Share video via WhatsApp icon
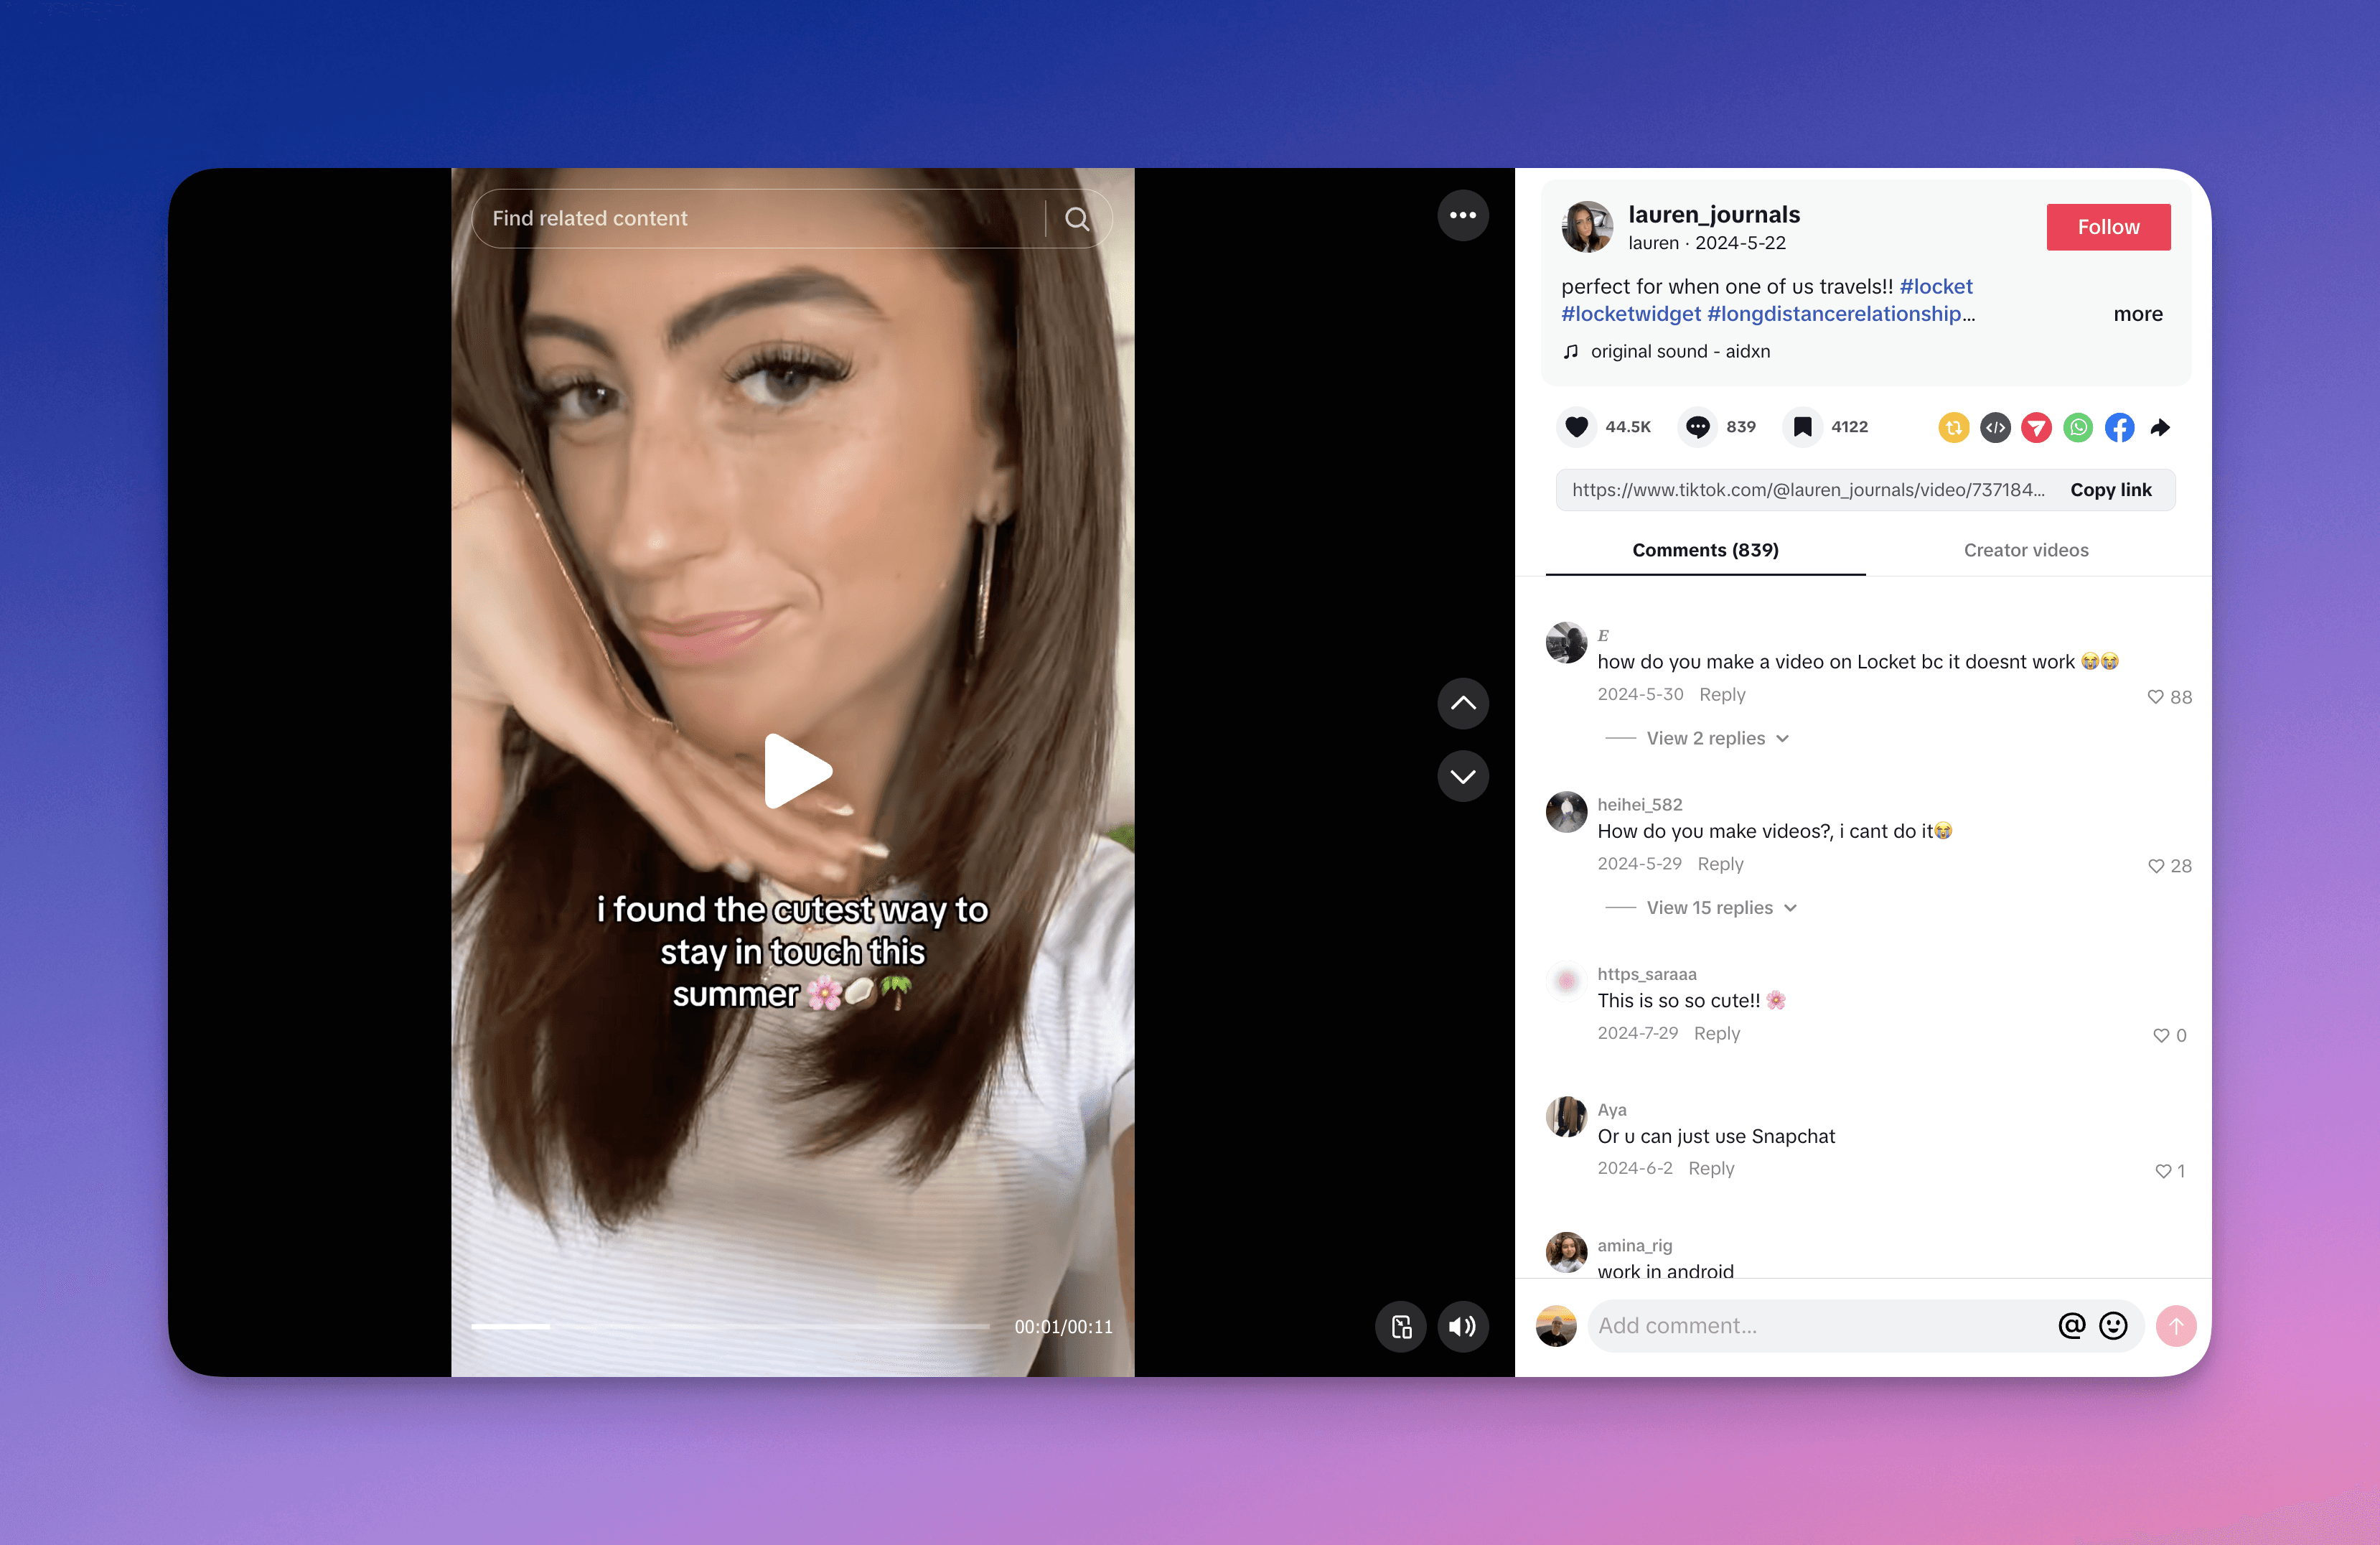2380x1545 pixels. (2077, 428)
